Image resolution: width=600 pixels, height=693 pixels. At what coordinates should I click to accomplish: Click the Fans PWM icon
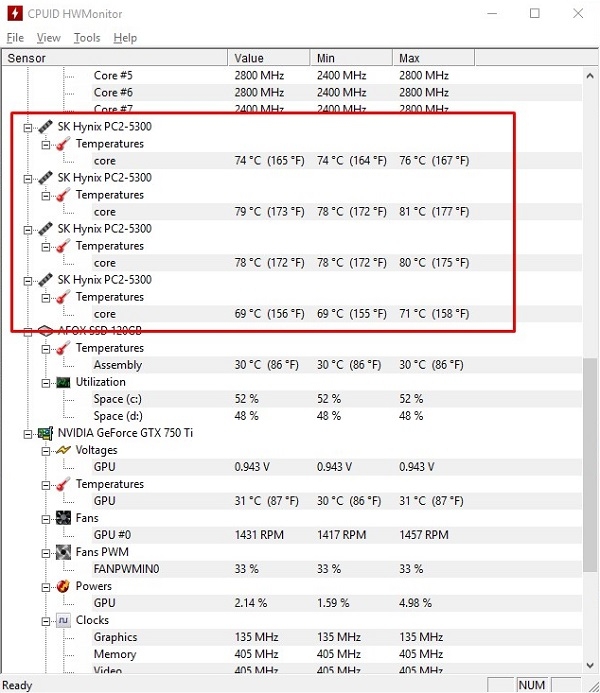pos(63,552)
